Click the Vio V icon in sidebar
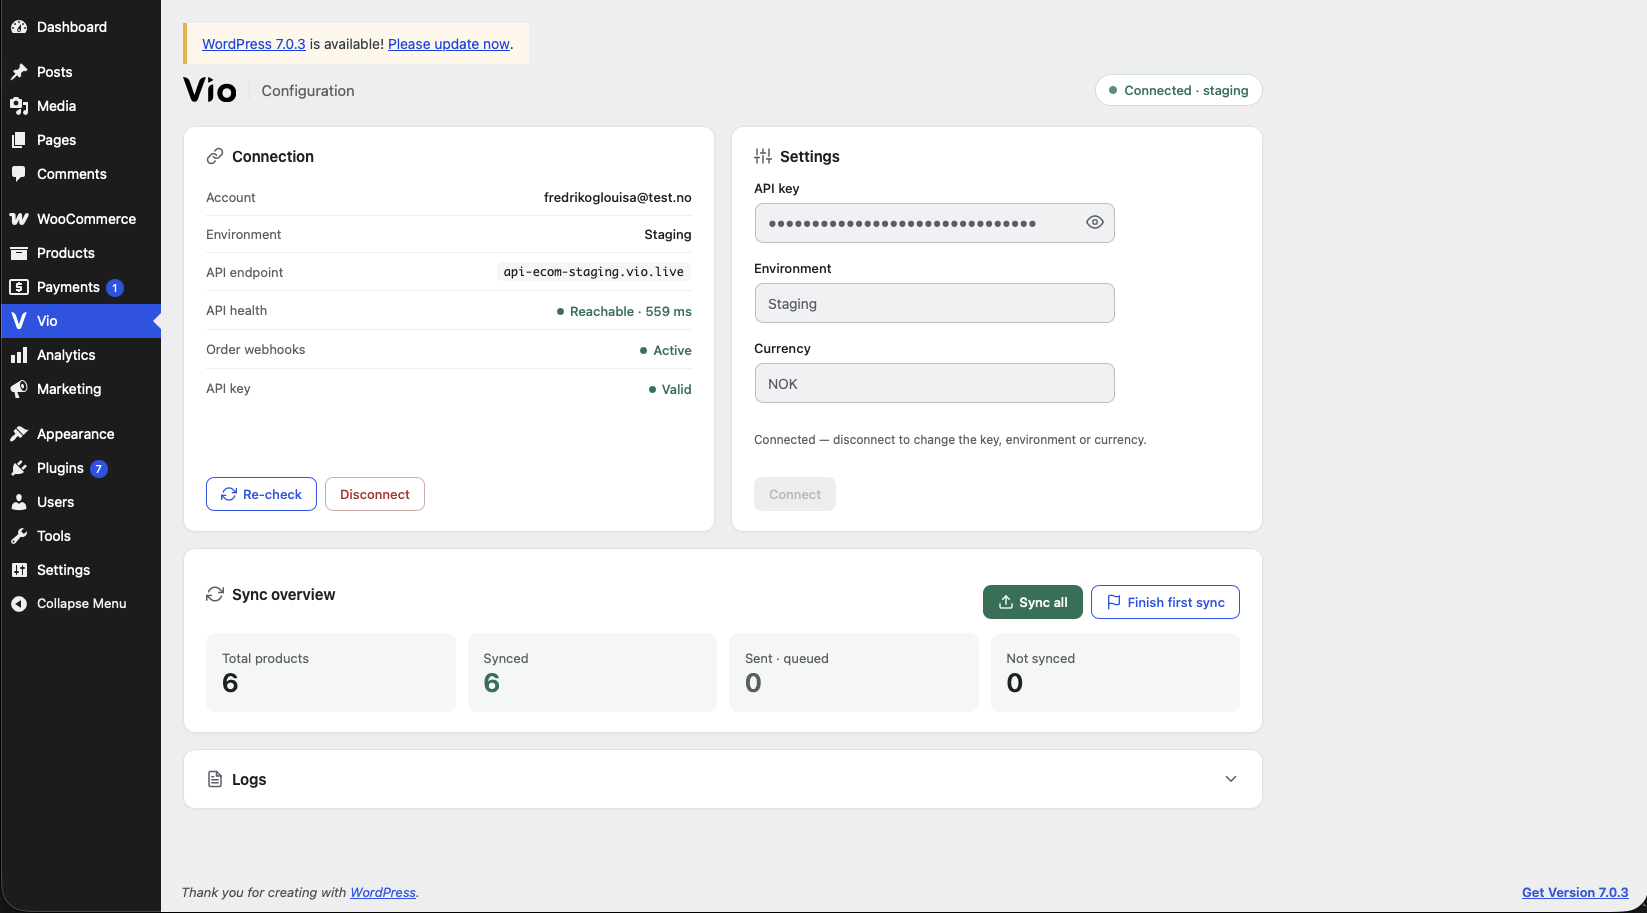This screenshot has height=913, width=1647. [19, 321]
